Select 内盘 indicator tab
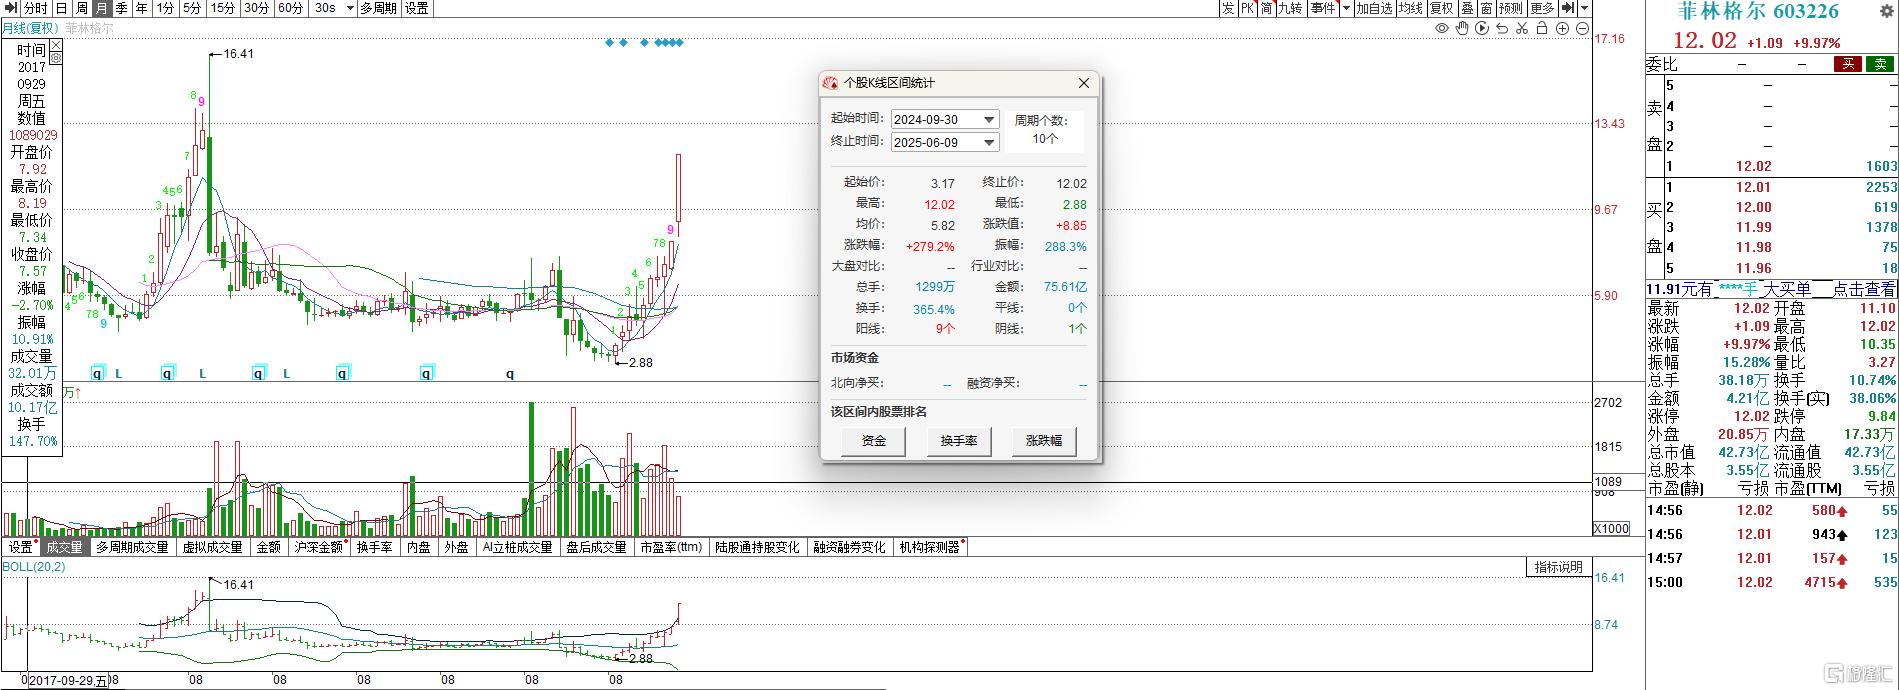This screenshot has height=690, width=1899. (419, 547)
